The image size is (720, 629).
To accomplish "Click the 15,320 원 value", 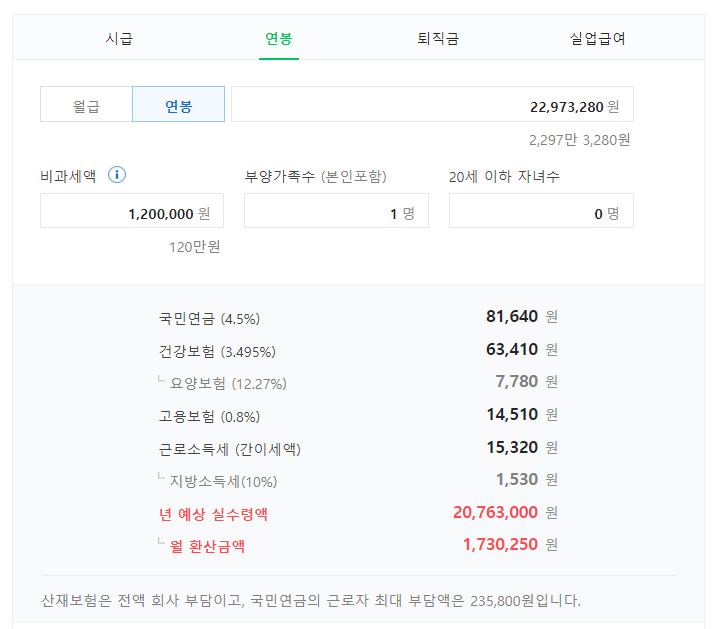I will point(522,447).
